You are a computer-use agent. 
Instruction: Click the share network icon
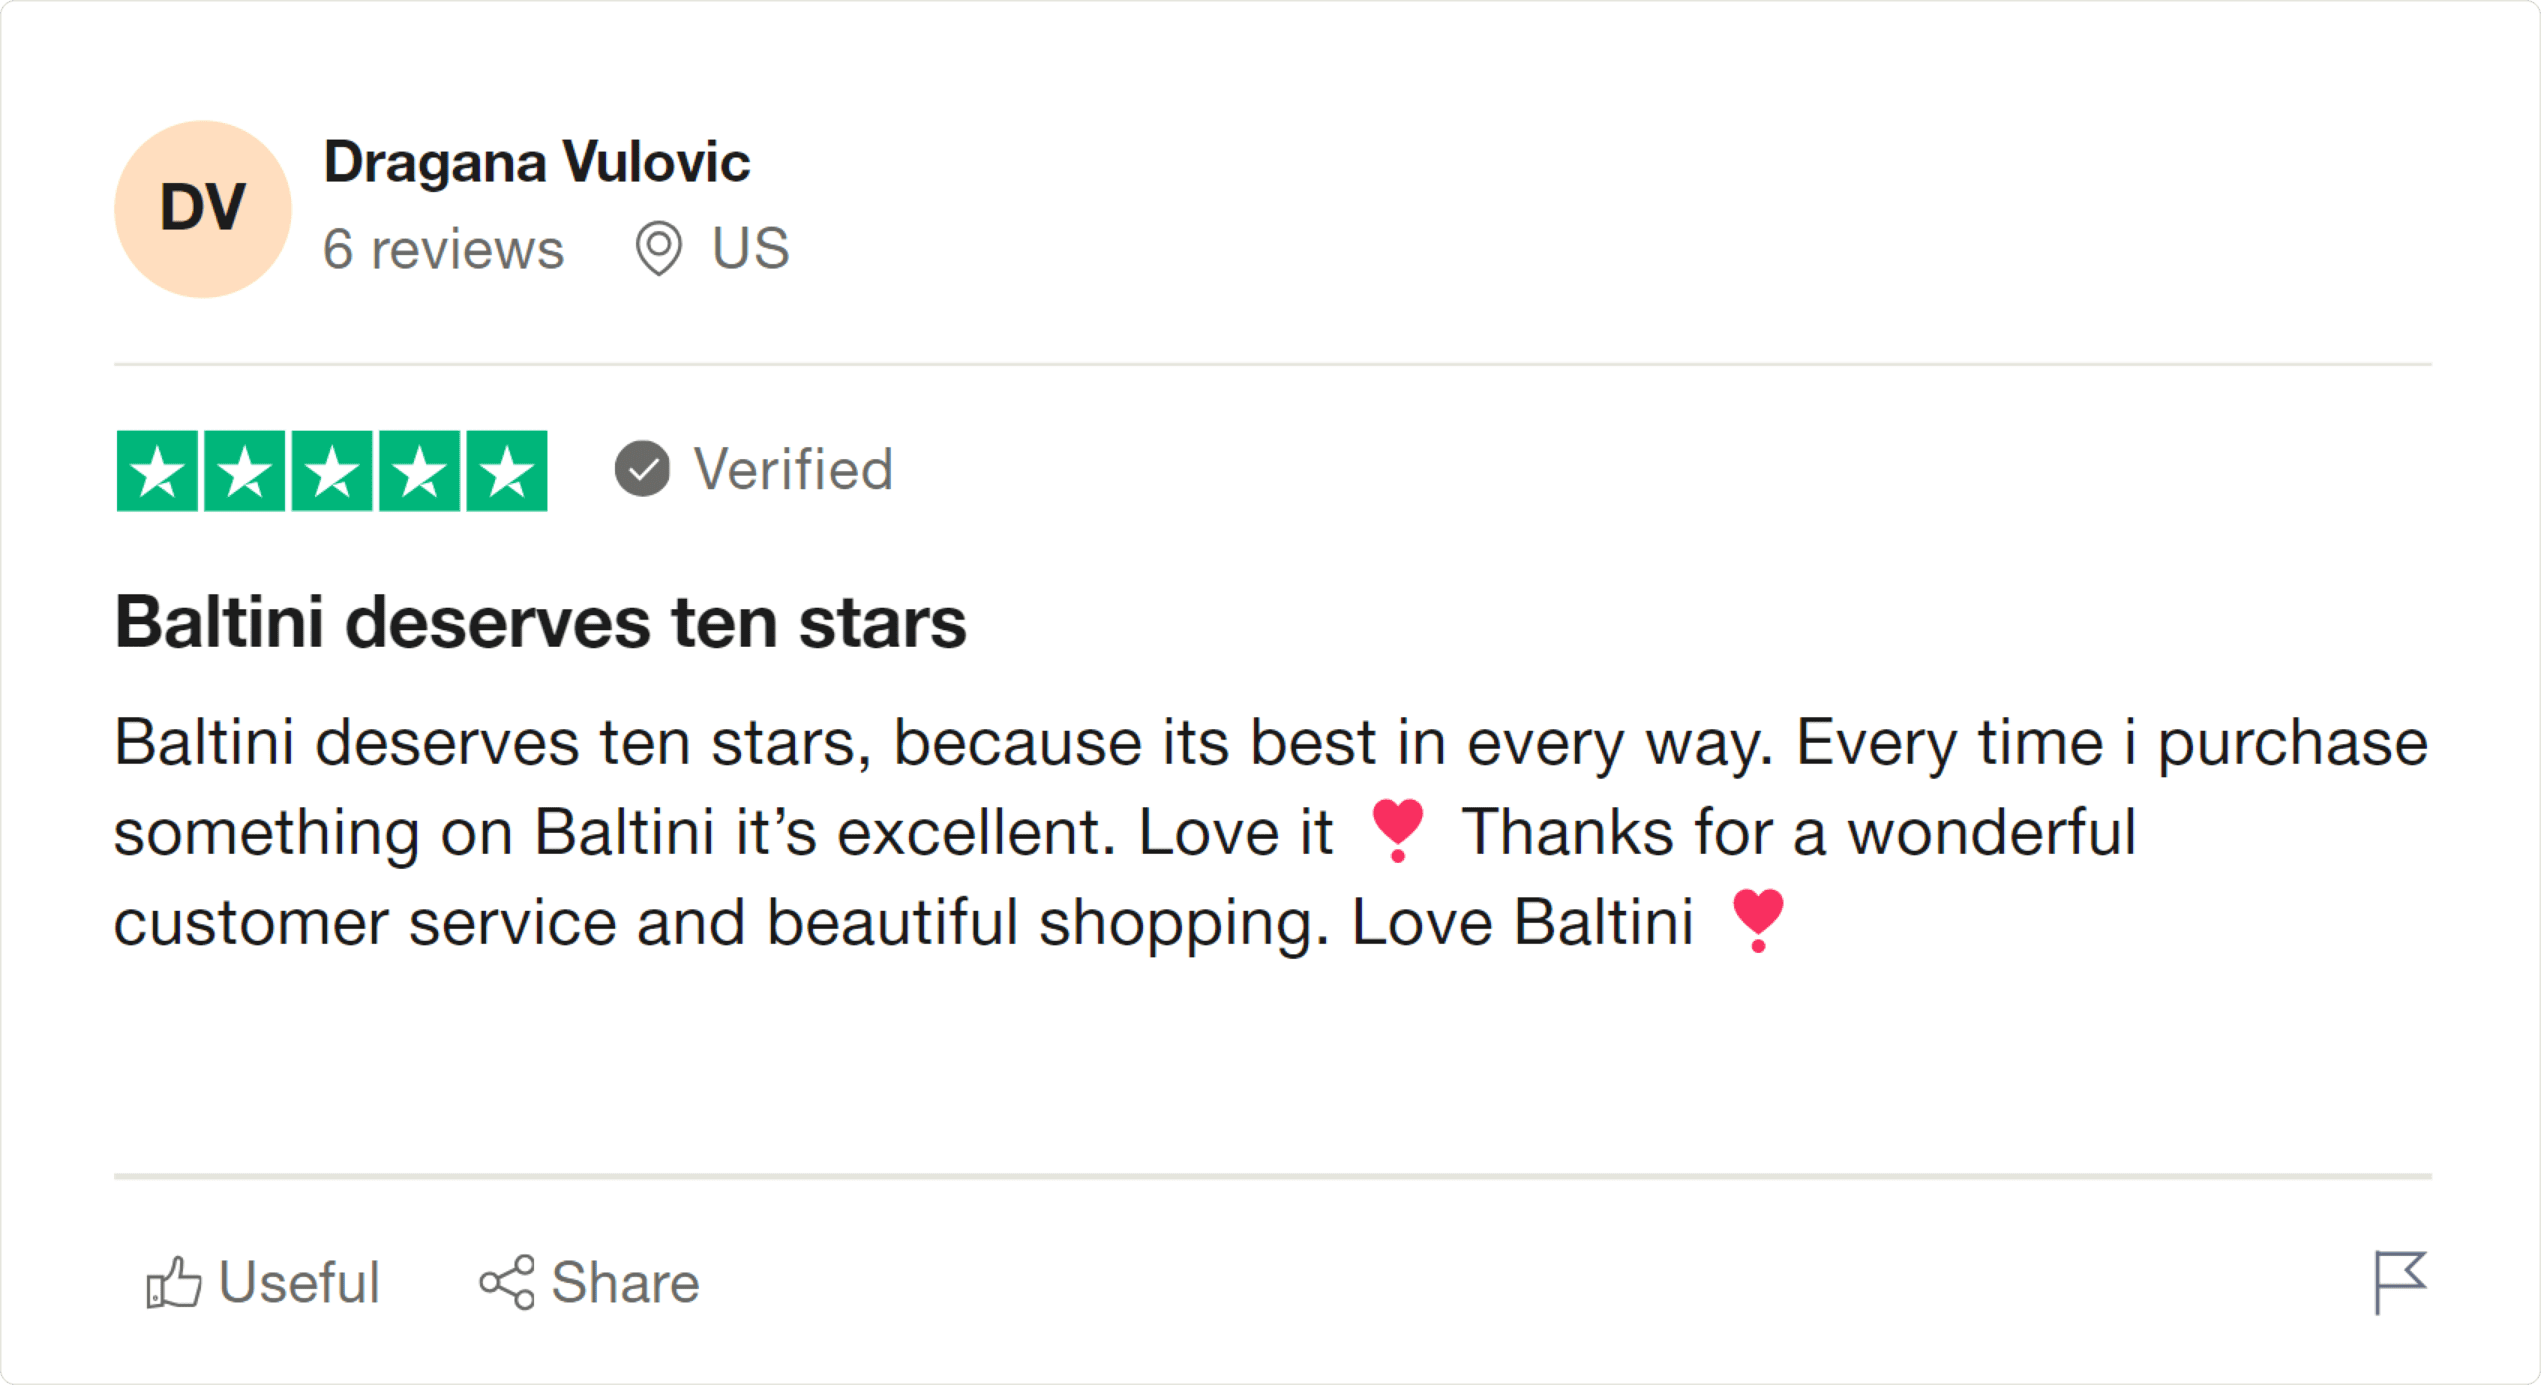coord(507,1282)
